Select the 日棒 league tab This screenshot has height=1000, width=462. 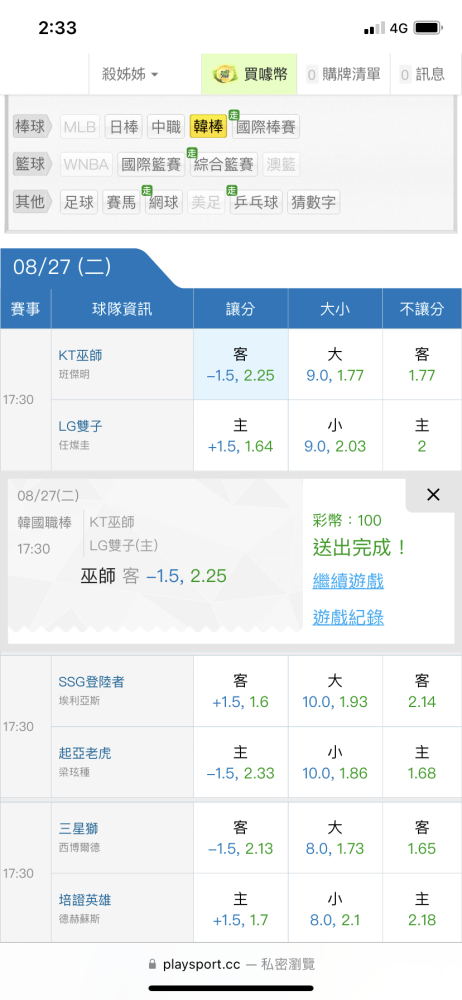123,127
